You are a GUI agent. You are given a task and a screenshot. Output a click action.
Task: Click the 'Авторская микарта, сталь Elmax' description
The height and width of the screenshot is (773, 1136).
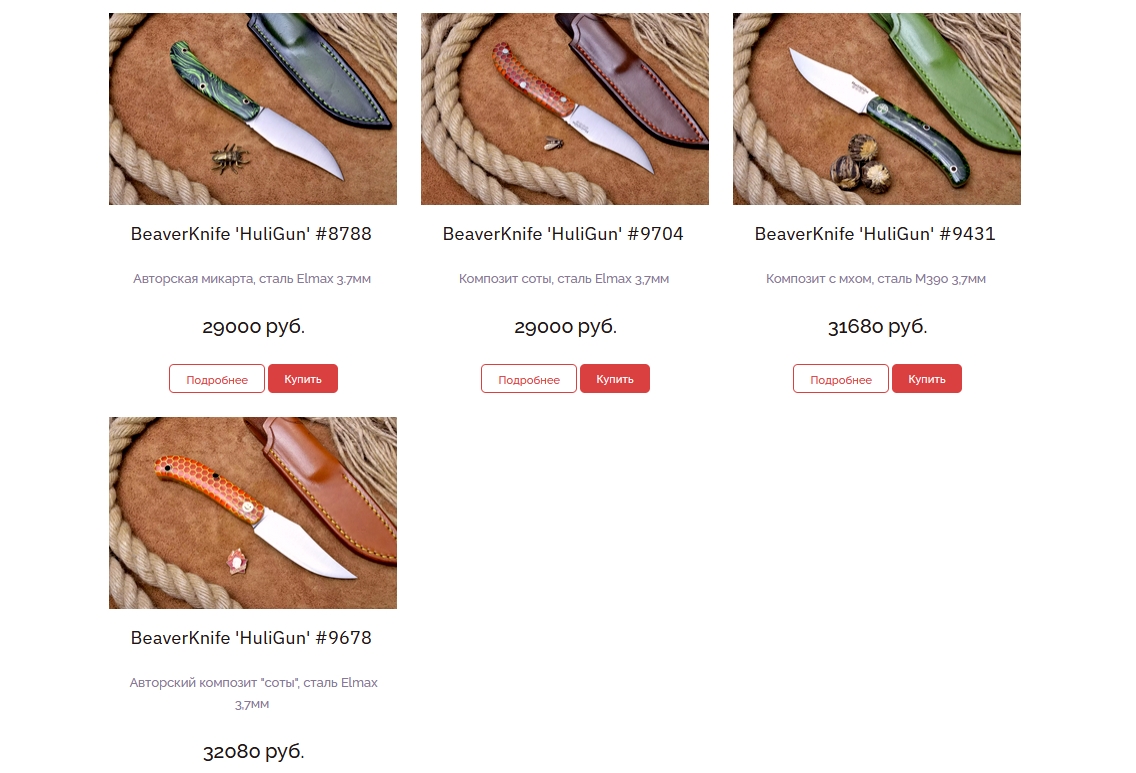tap(252, 279)
